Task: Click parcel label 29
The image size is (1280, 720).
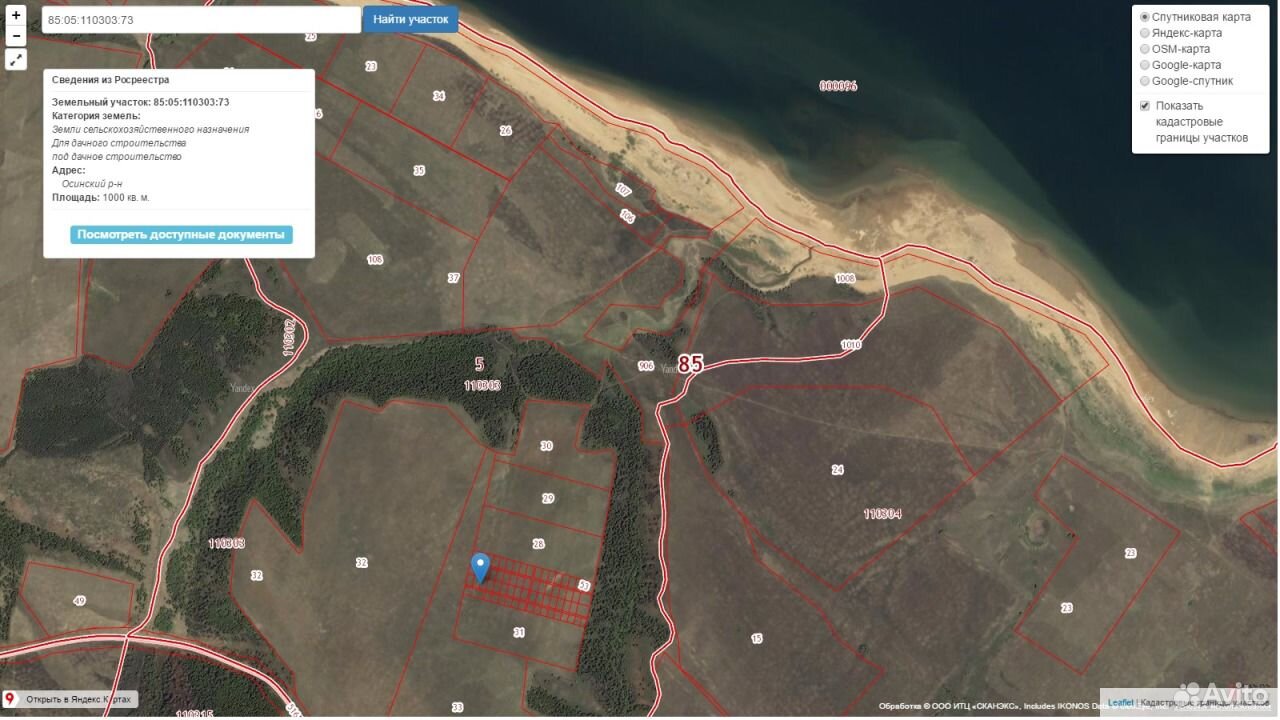Action: [548, 498]
